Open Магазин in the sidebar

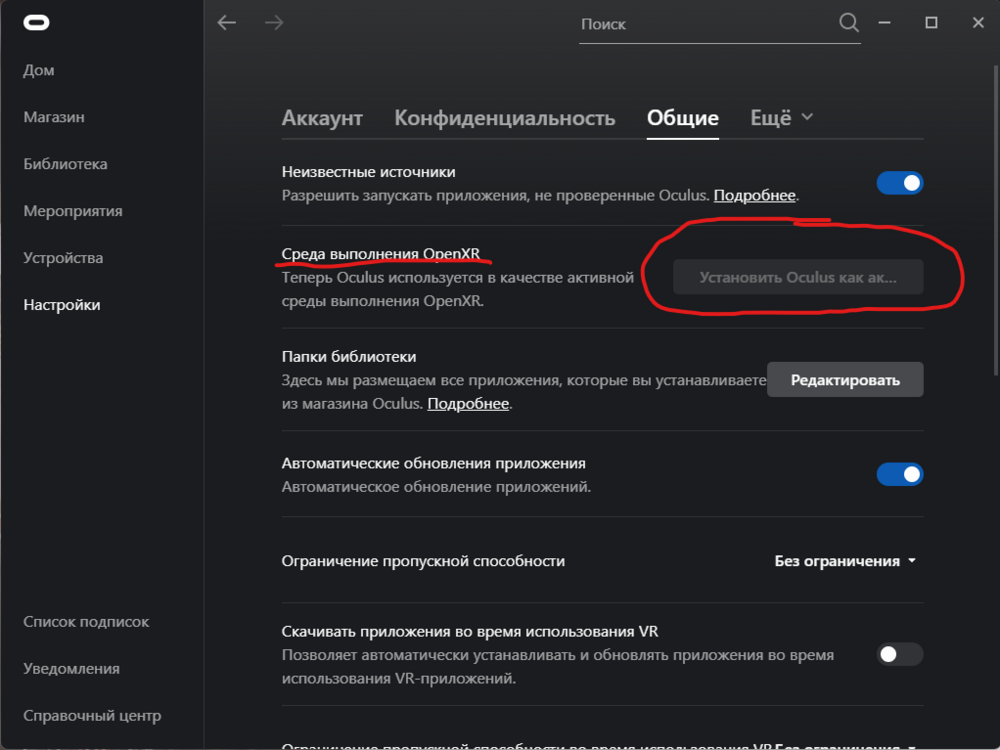pos(54,117)
